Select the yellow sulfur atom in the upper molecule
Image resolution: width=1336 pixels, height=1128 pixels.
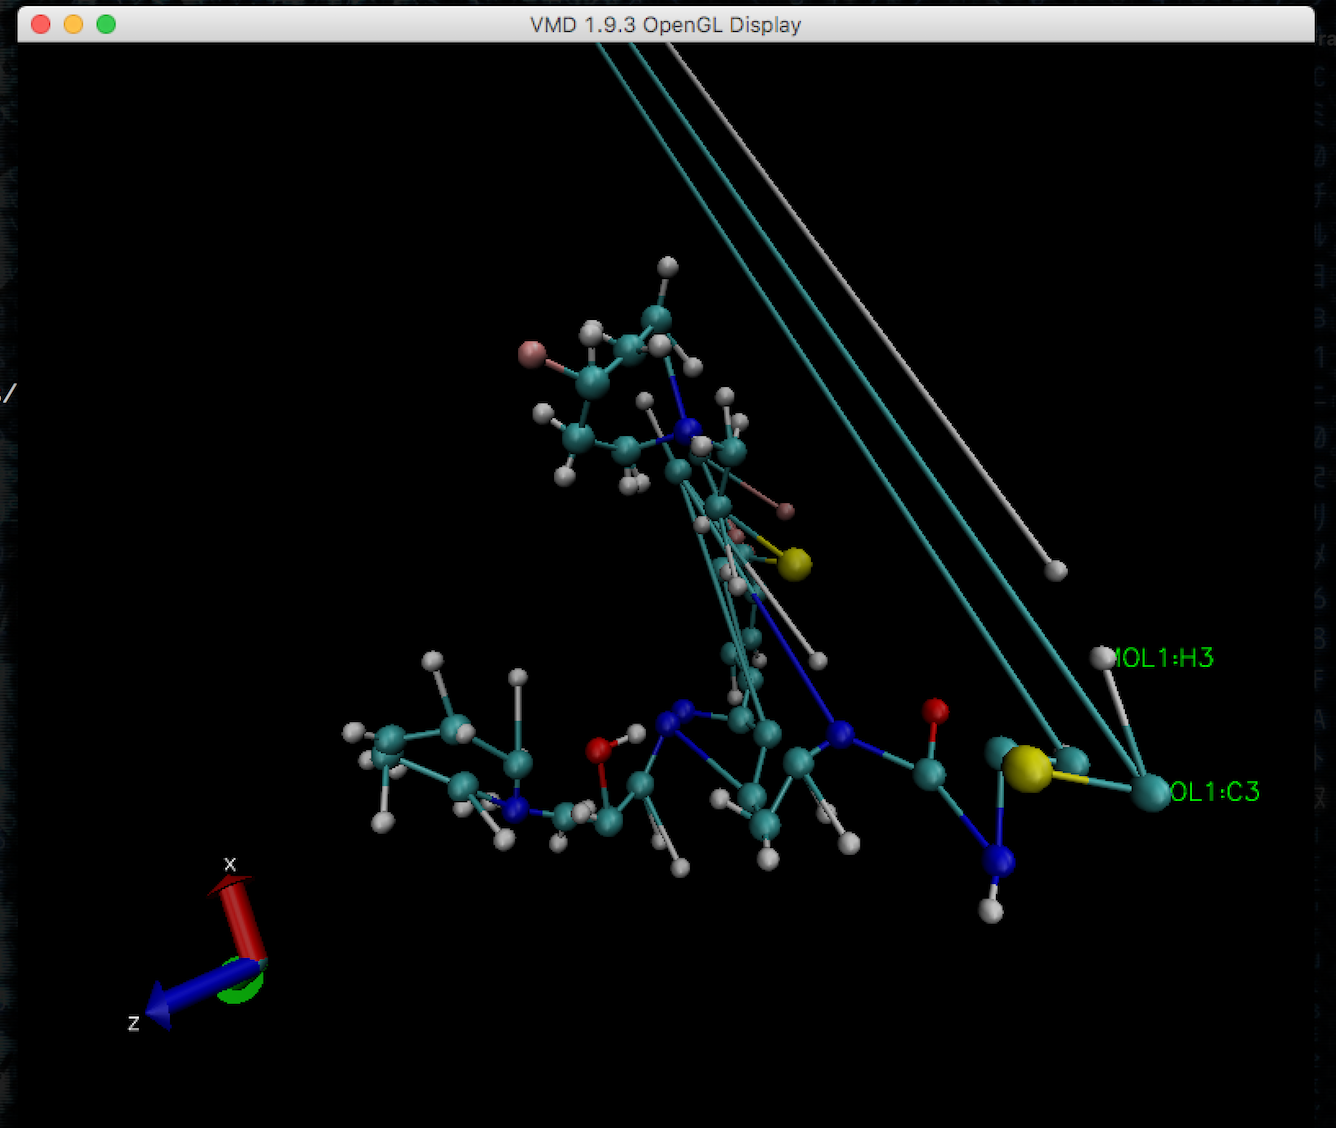797,564
